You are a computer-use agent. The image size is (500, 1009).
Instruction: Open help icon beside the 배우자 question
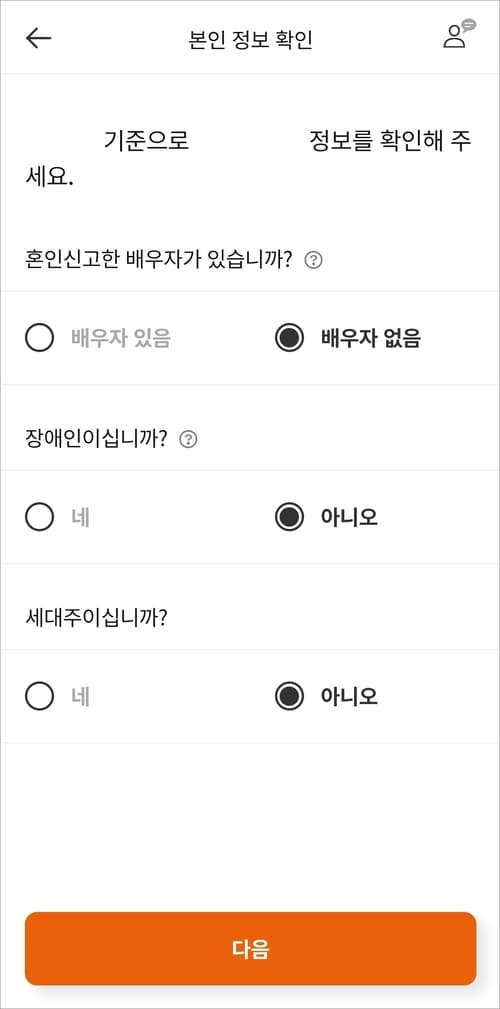313,261
